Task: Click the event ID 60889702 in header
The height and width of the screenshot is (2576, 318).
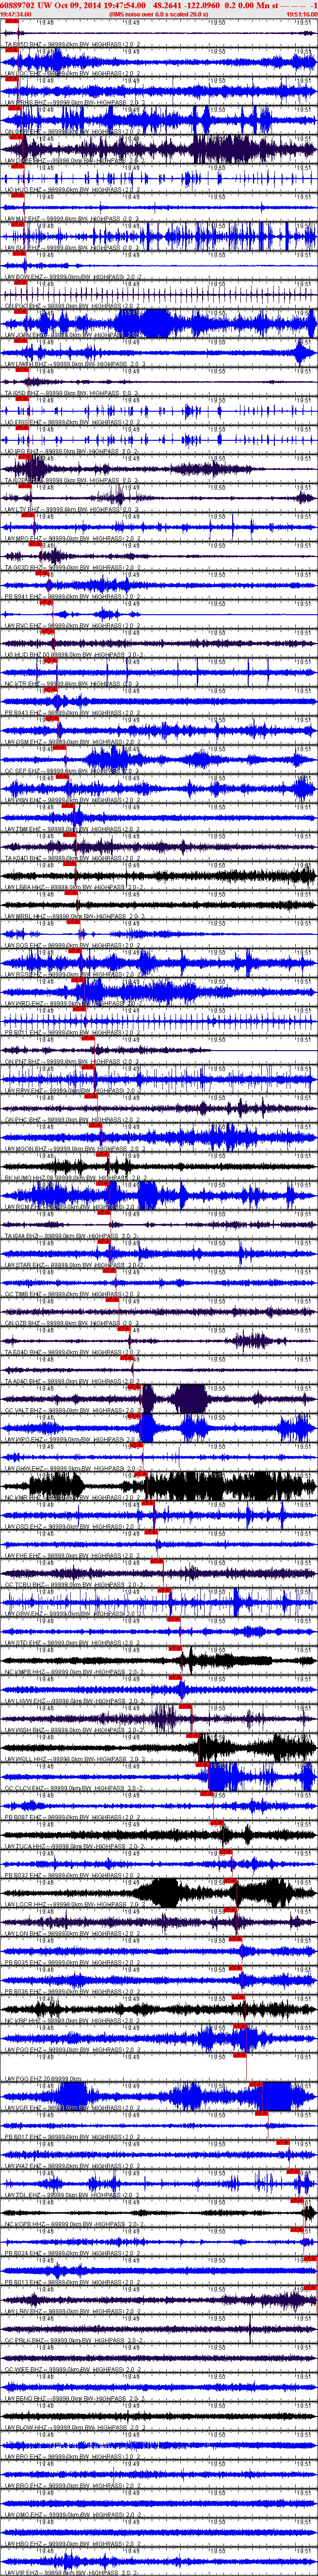Action: [x=18, y=5]
